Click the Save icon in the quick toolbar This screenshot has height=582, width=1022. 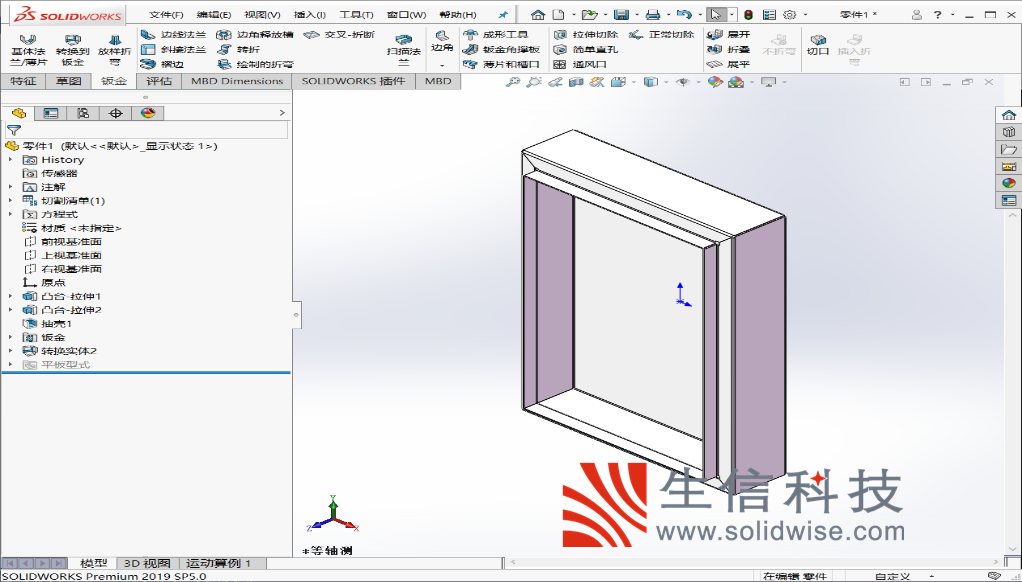coord(621,14)
